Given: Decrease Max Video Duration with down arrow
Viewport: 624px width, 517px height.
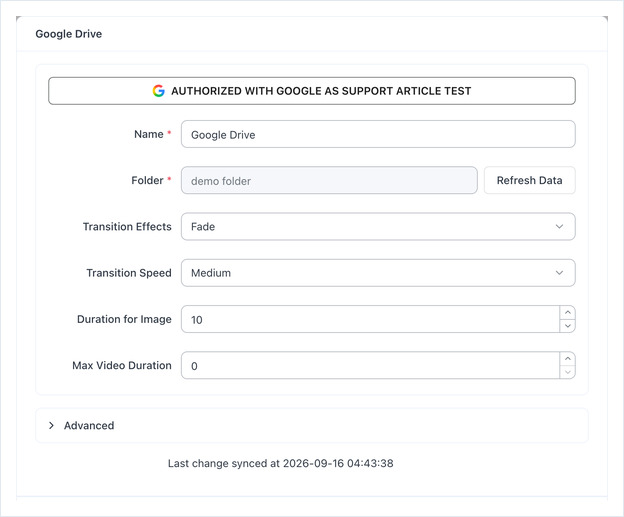Looking at the screenshot, I should (567, 372).
